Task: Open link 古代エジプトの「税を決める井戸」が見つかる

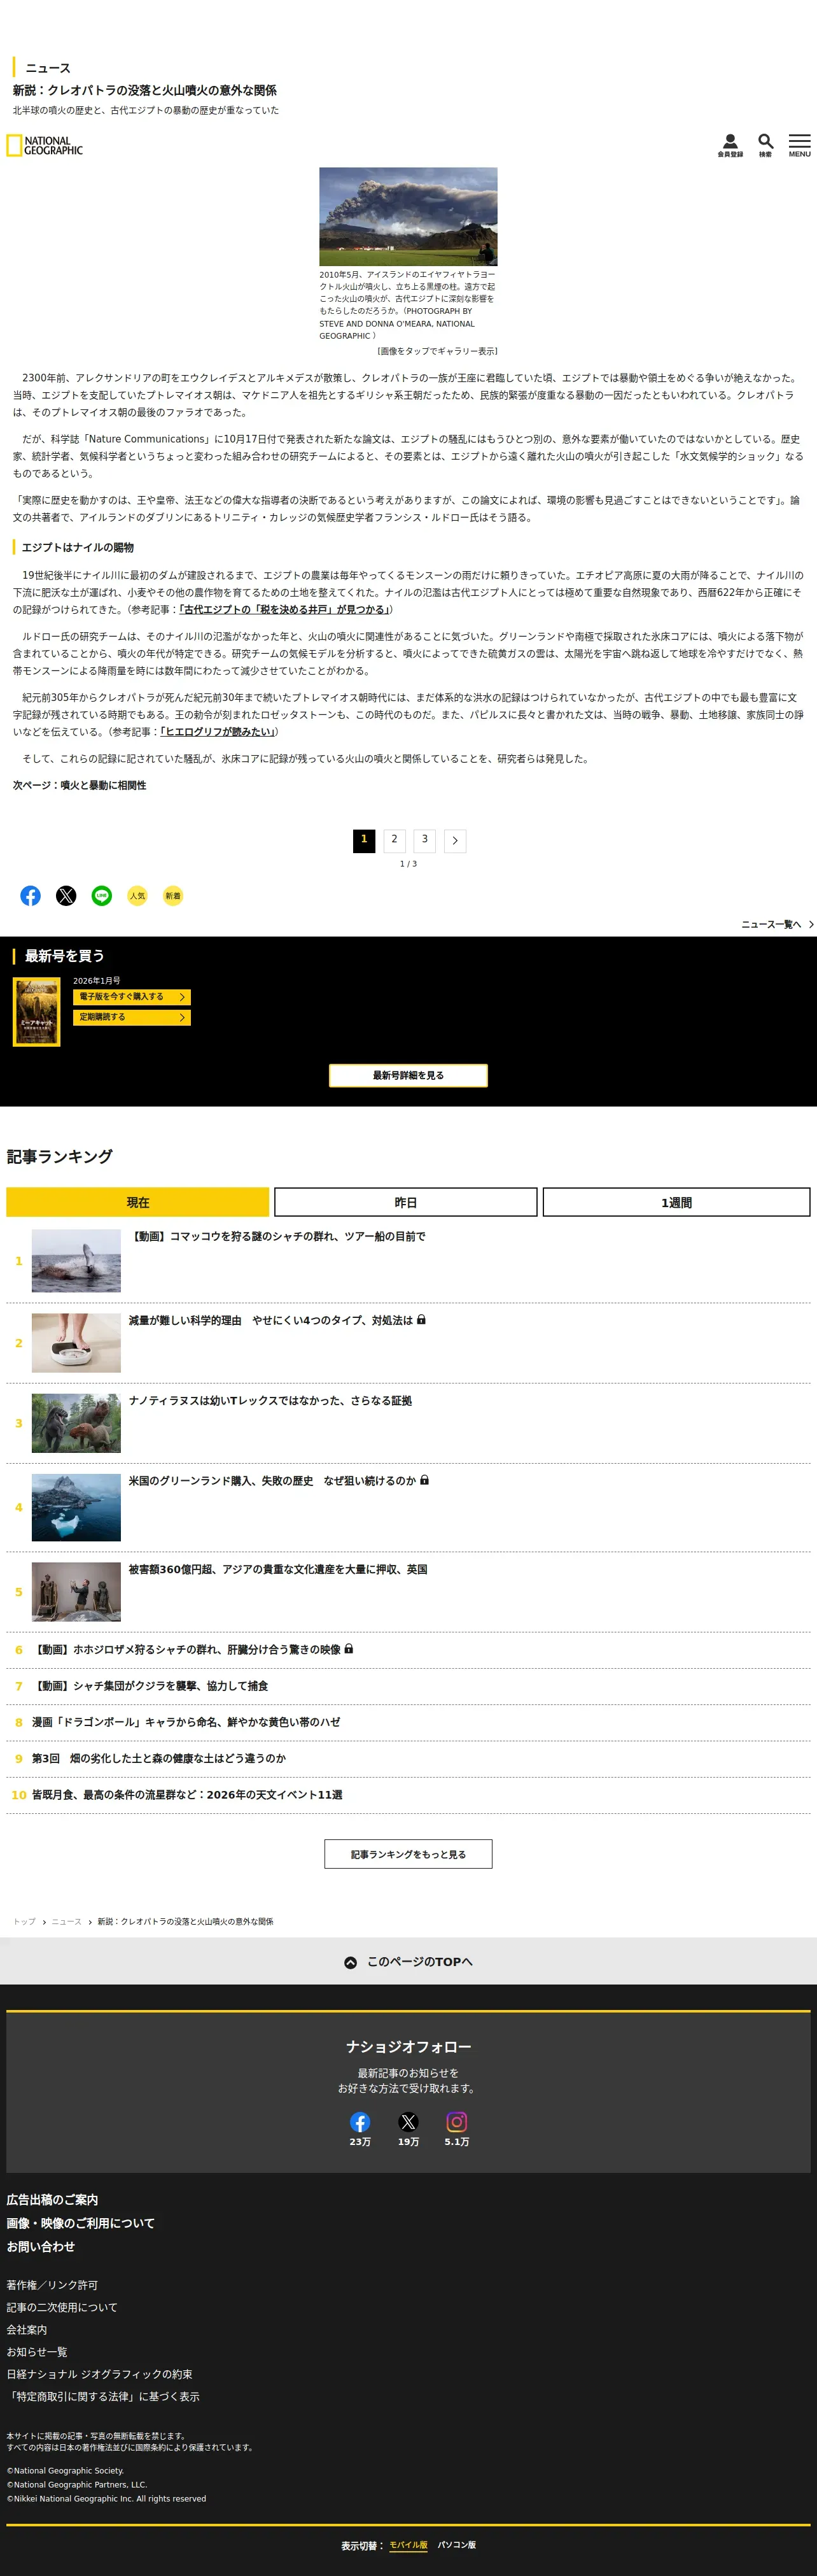Action: click(285, 609)
